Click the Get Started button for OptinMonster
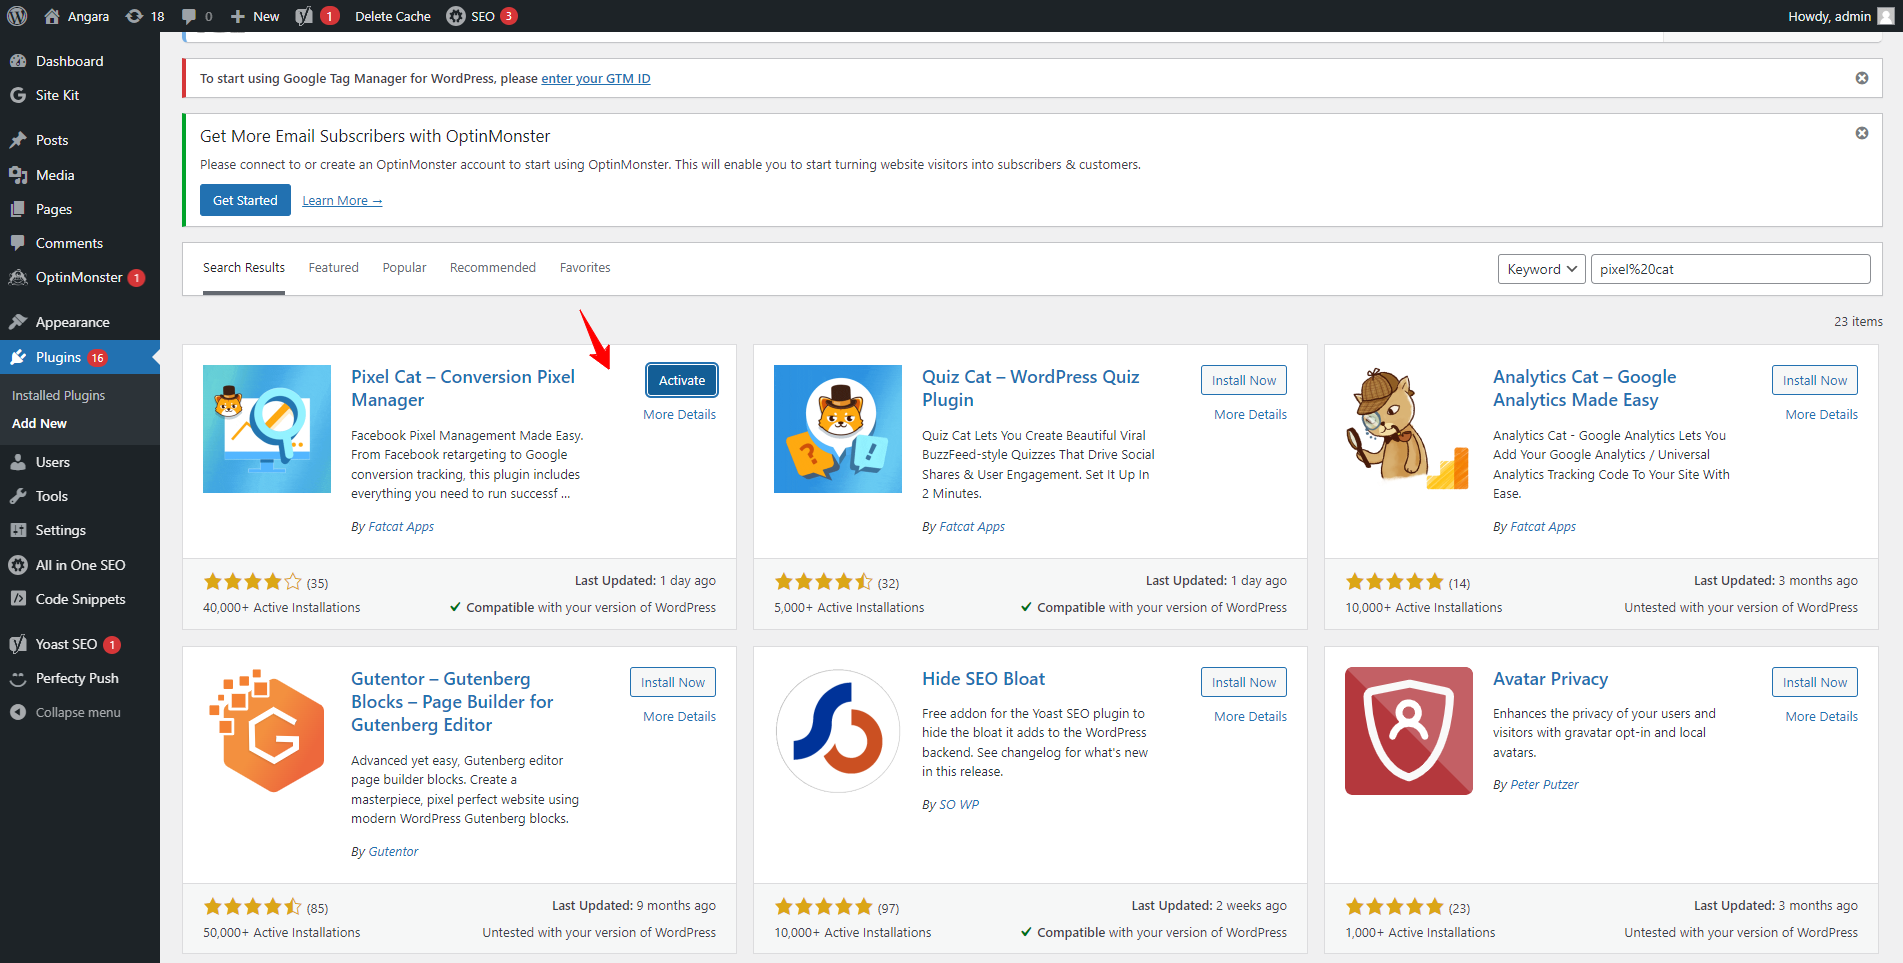 (x=245, y=200)
